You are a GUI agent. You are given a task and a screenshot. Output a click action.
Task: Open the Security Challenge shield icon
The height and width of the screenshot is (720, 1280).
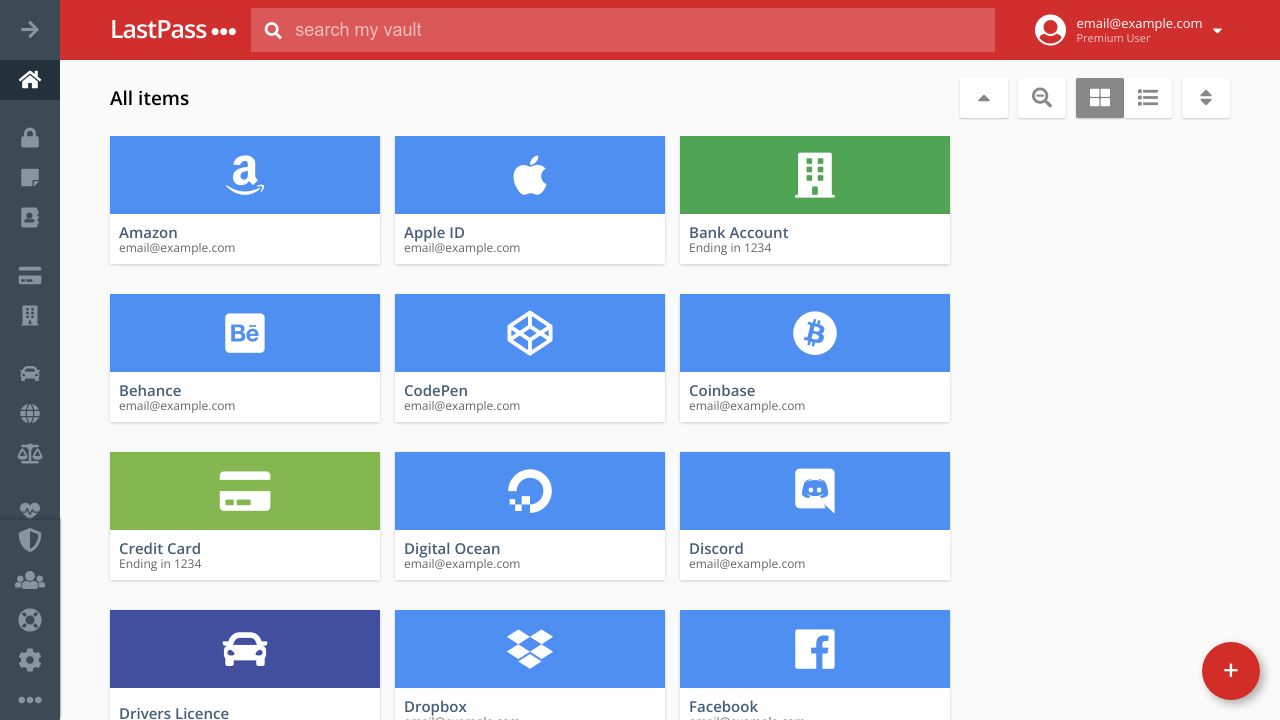click(x=30, y=541)
